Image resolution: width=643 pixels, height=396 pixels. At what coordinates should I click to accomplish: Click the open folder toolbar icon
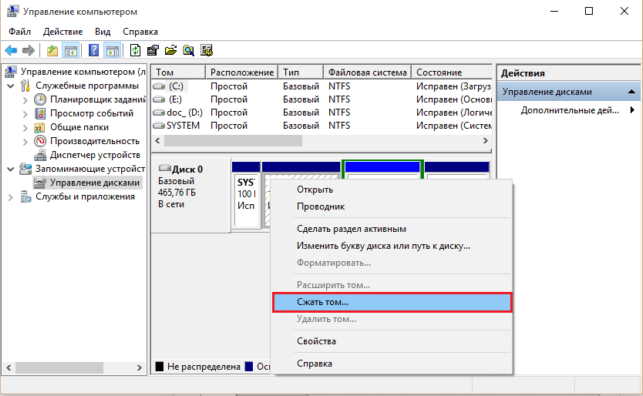click(171, 51)
